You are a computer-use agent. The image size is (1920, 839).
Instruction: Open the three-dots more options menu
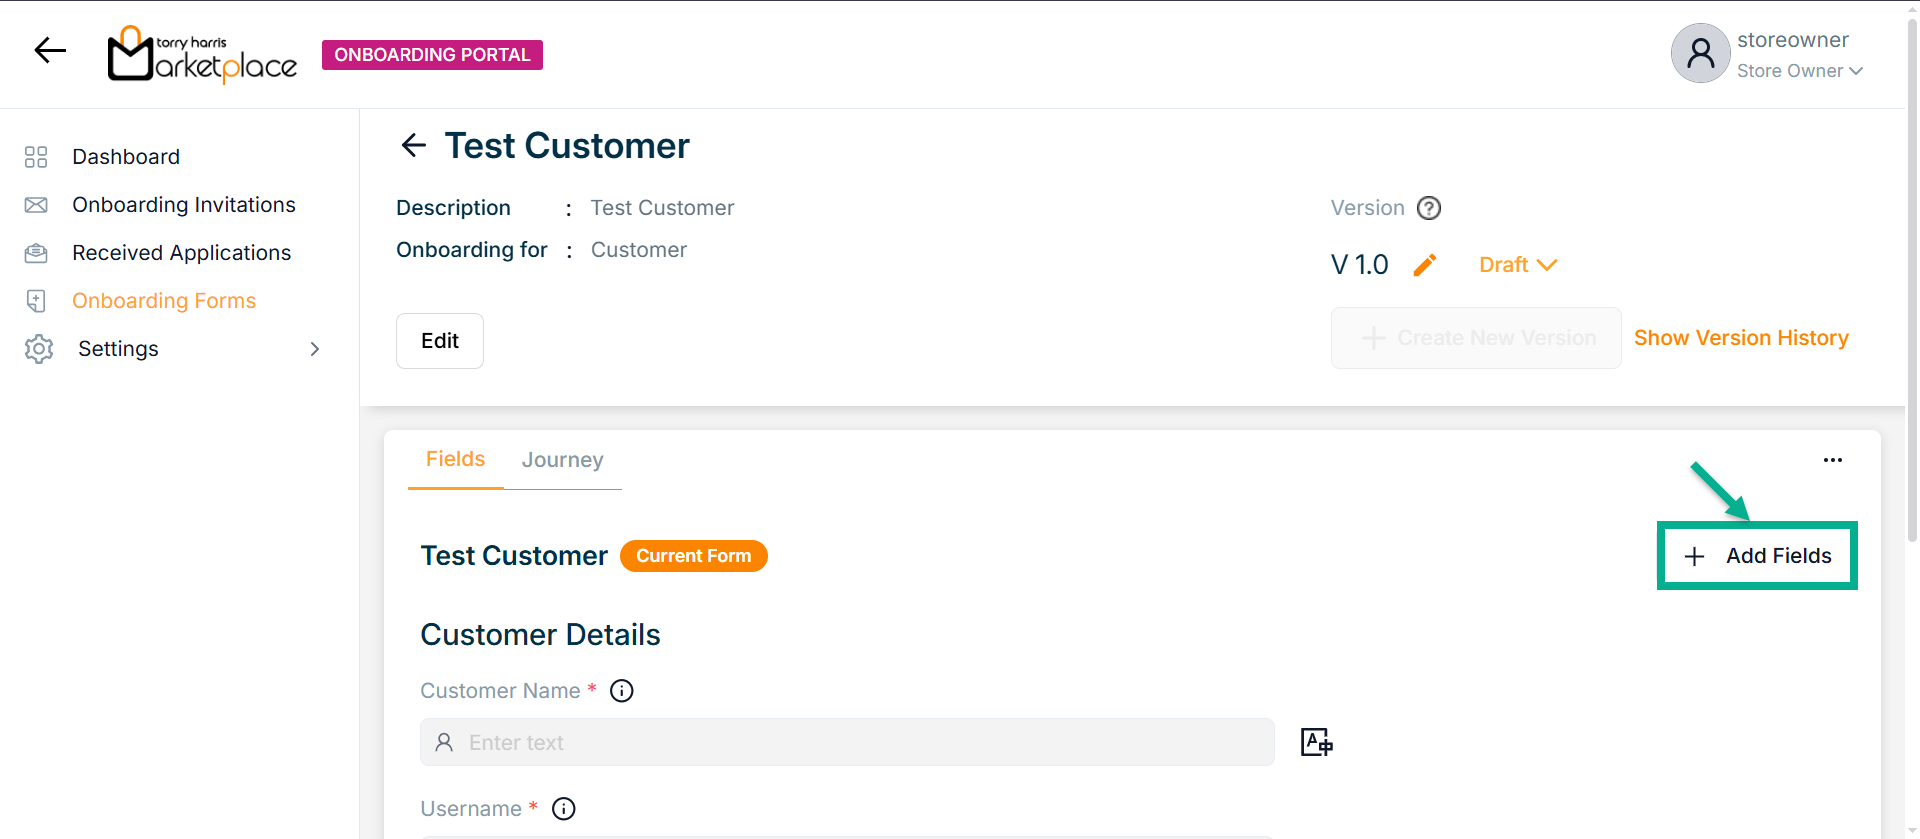coord(1832,460)
